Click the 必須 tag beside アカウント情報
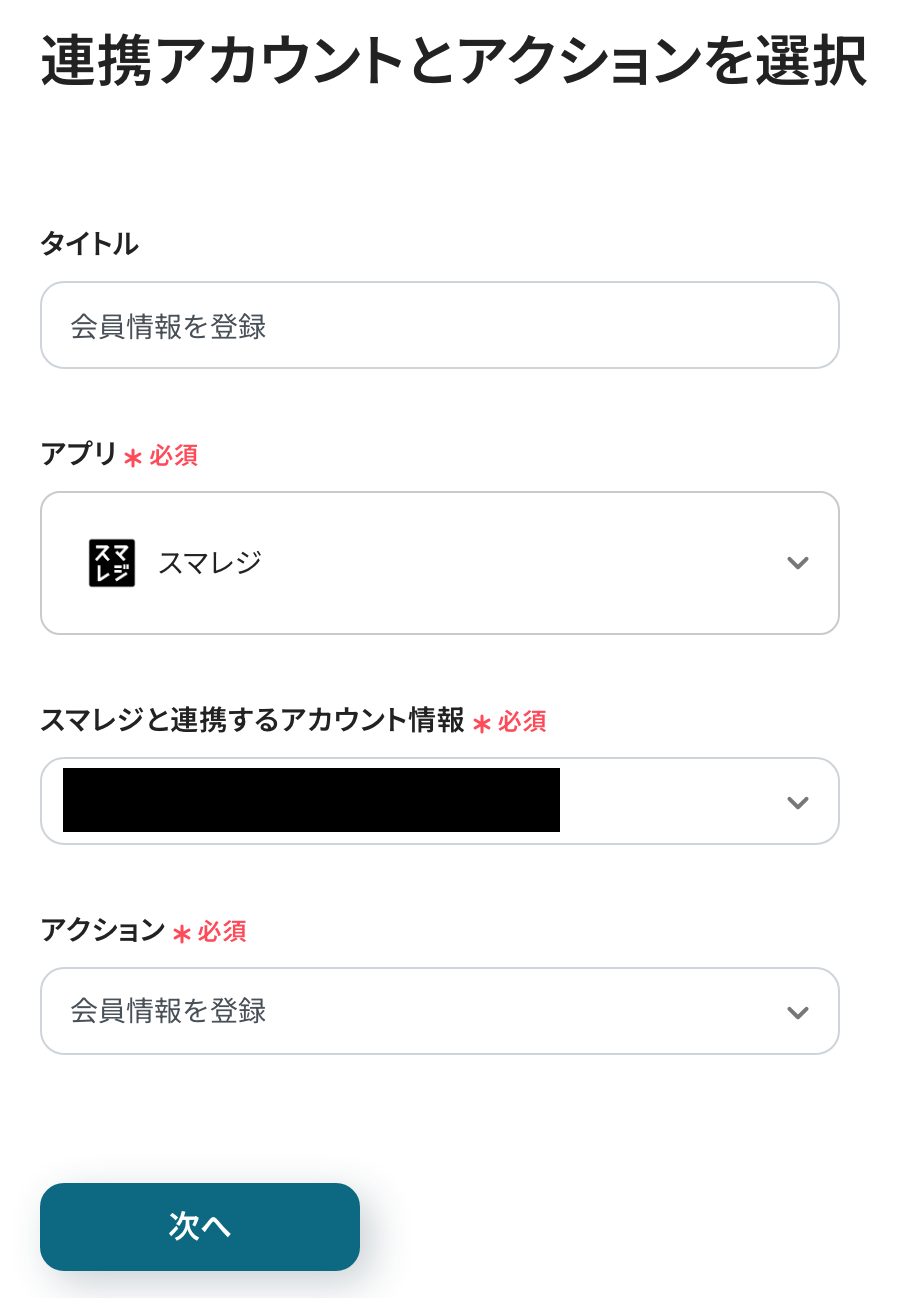Viewport: 916px width, 1298px height. (x=522, y=722)
